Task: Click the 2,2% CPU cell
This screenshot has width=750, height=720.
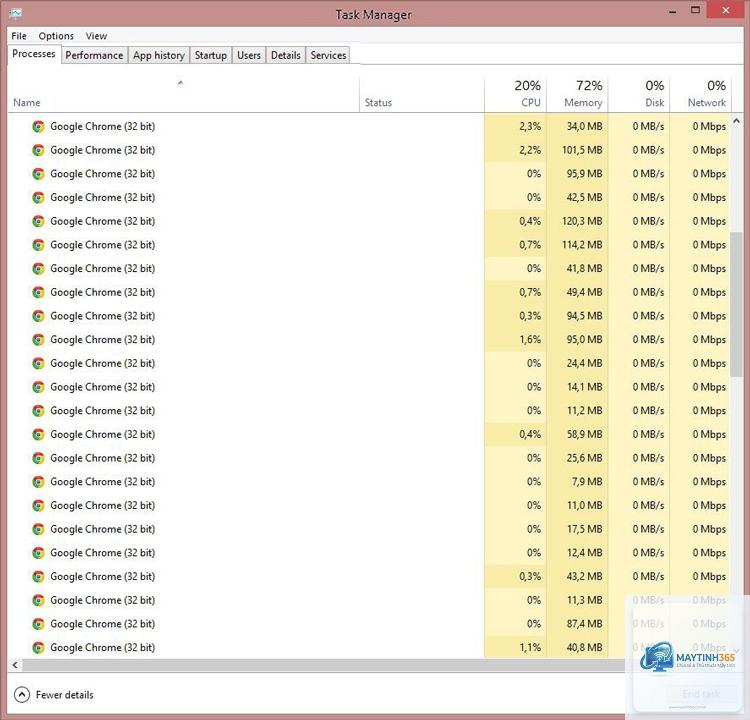Action: point(515,150)
